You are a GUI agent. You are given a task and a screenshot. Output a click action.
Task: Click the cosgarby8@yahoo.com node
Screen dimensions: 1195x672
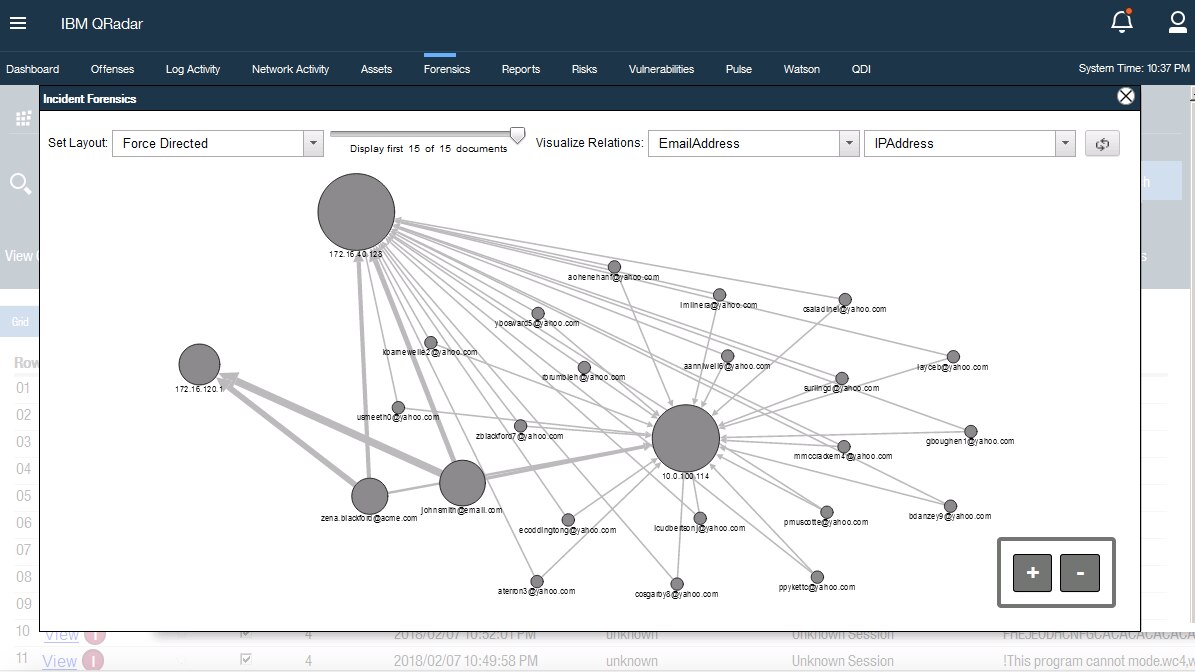(x=677, y=584)
